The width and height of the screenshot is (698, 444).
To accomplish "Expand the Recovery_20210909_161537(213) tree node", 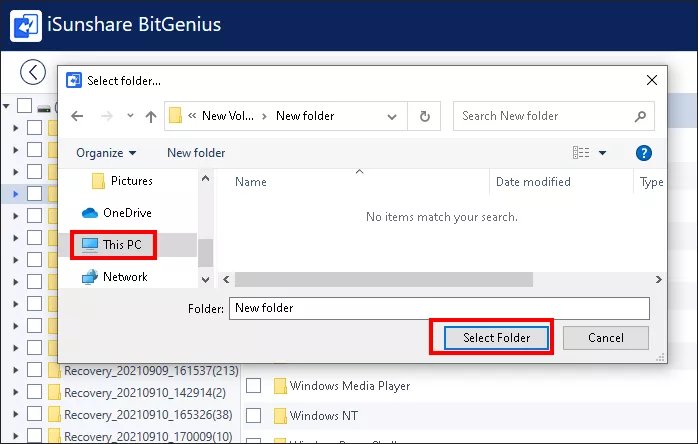I will [x=16, y=370].
